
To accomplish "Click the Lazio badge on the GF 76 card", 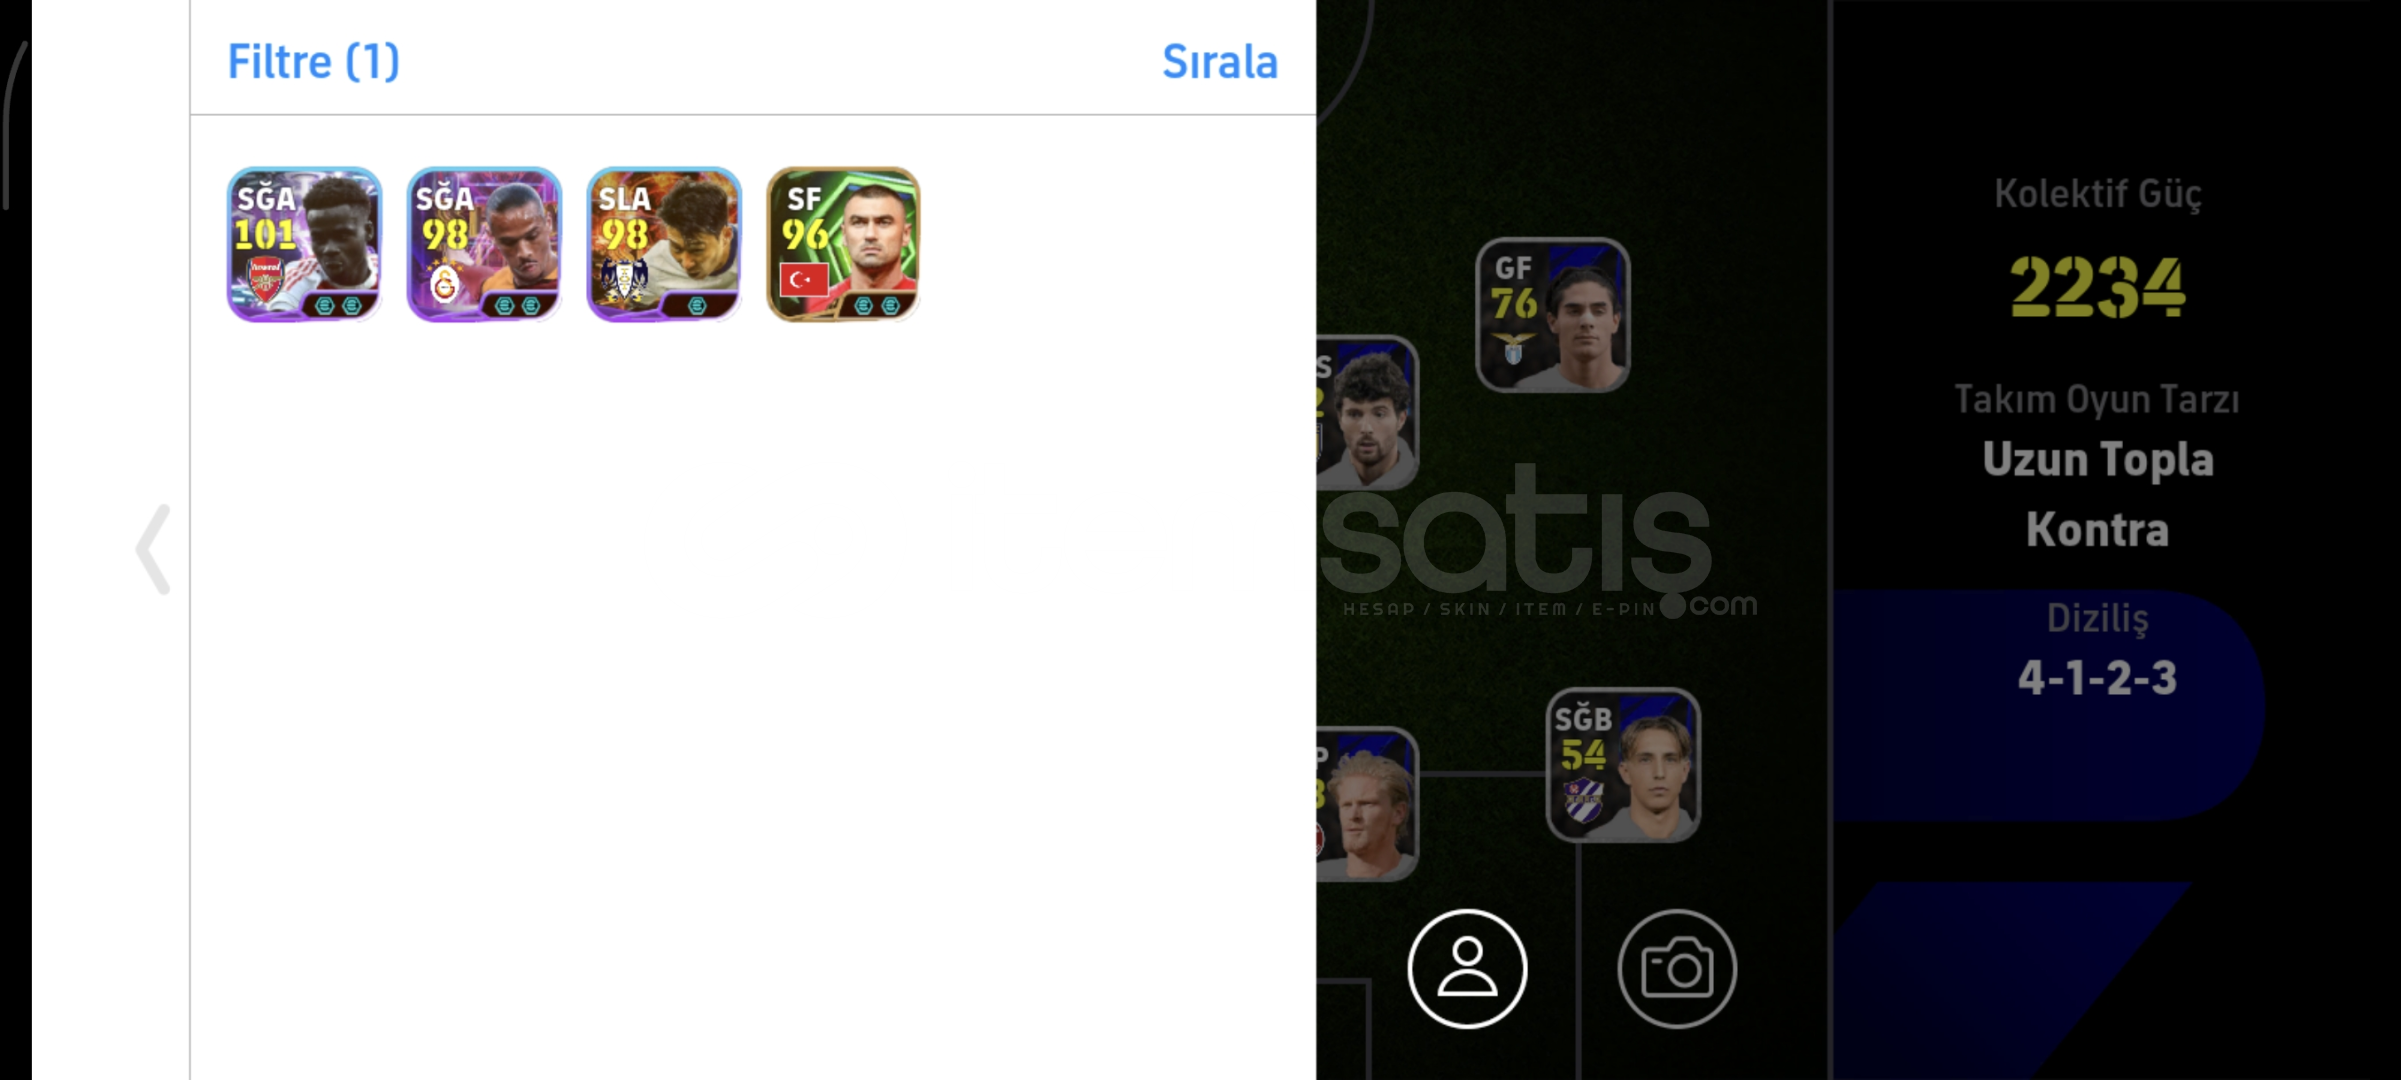I will coord(1513,346).
